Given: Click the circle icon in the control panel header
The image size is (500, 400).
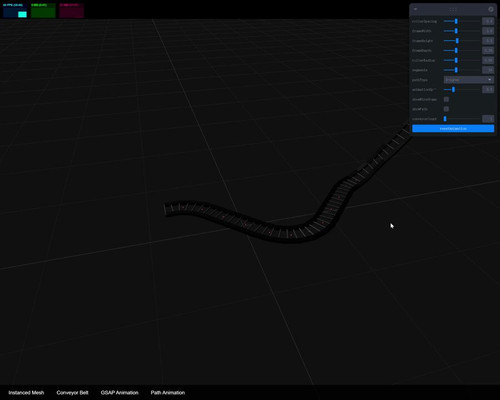Looking at the screenshot, I should [491, 9].
